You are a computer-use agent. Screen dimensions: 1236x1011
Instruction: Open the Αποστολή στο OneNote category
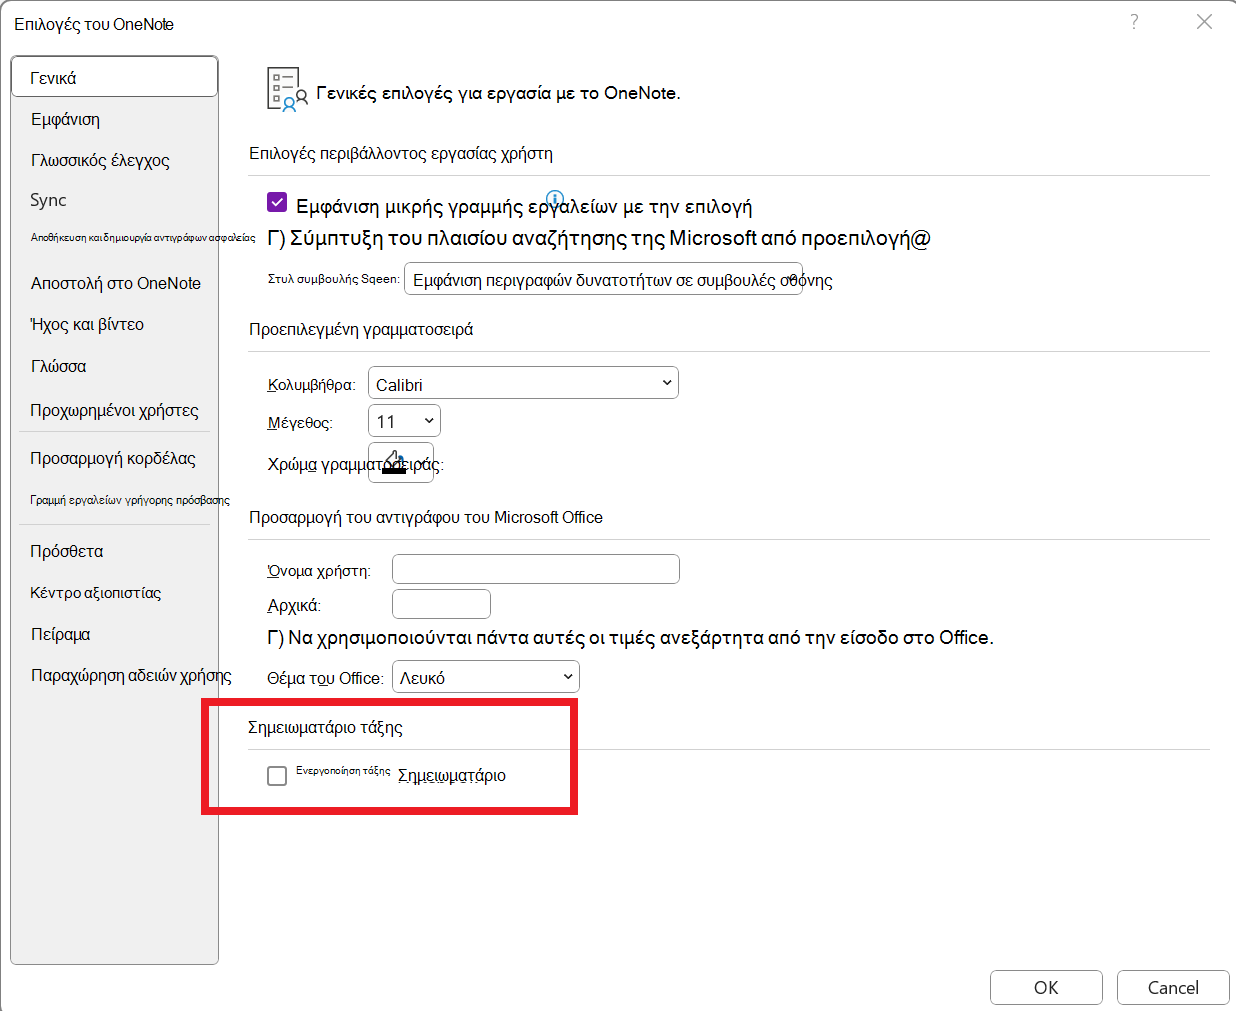[115, 283]
